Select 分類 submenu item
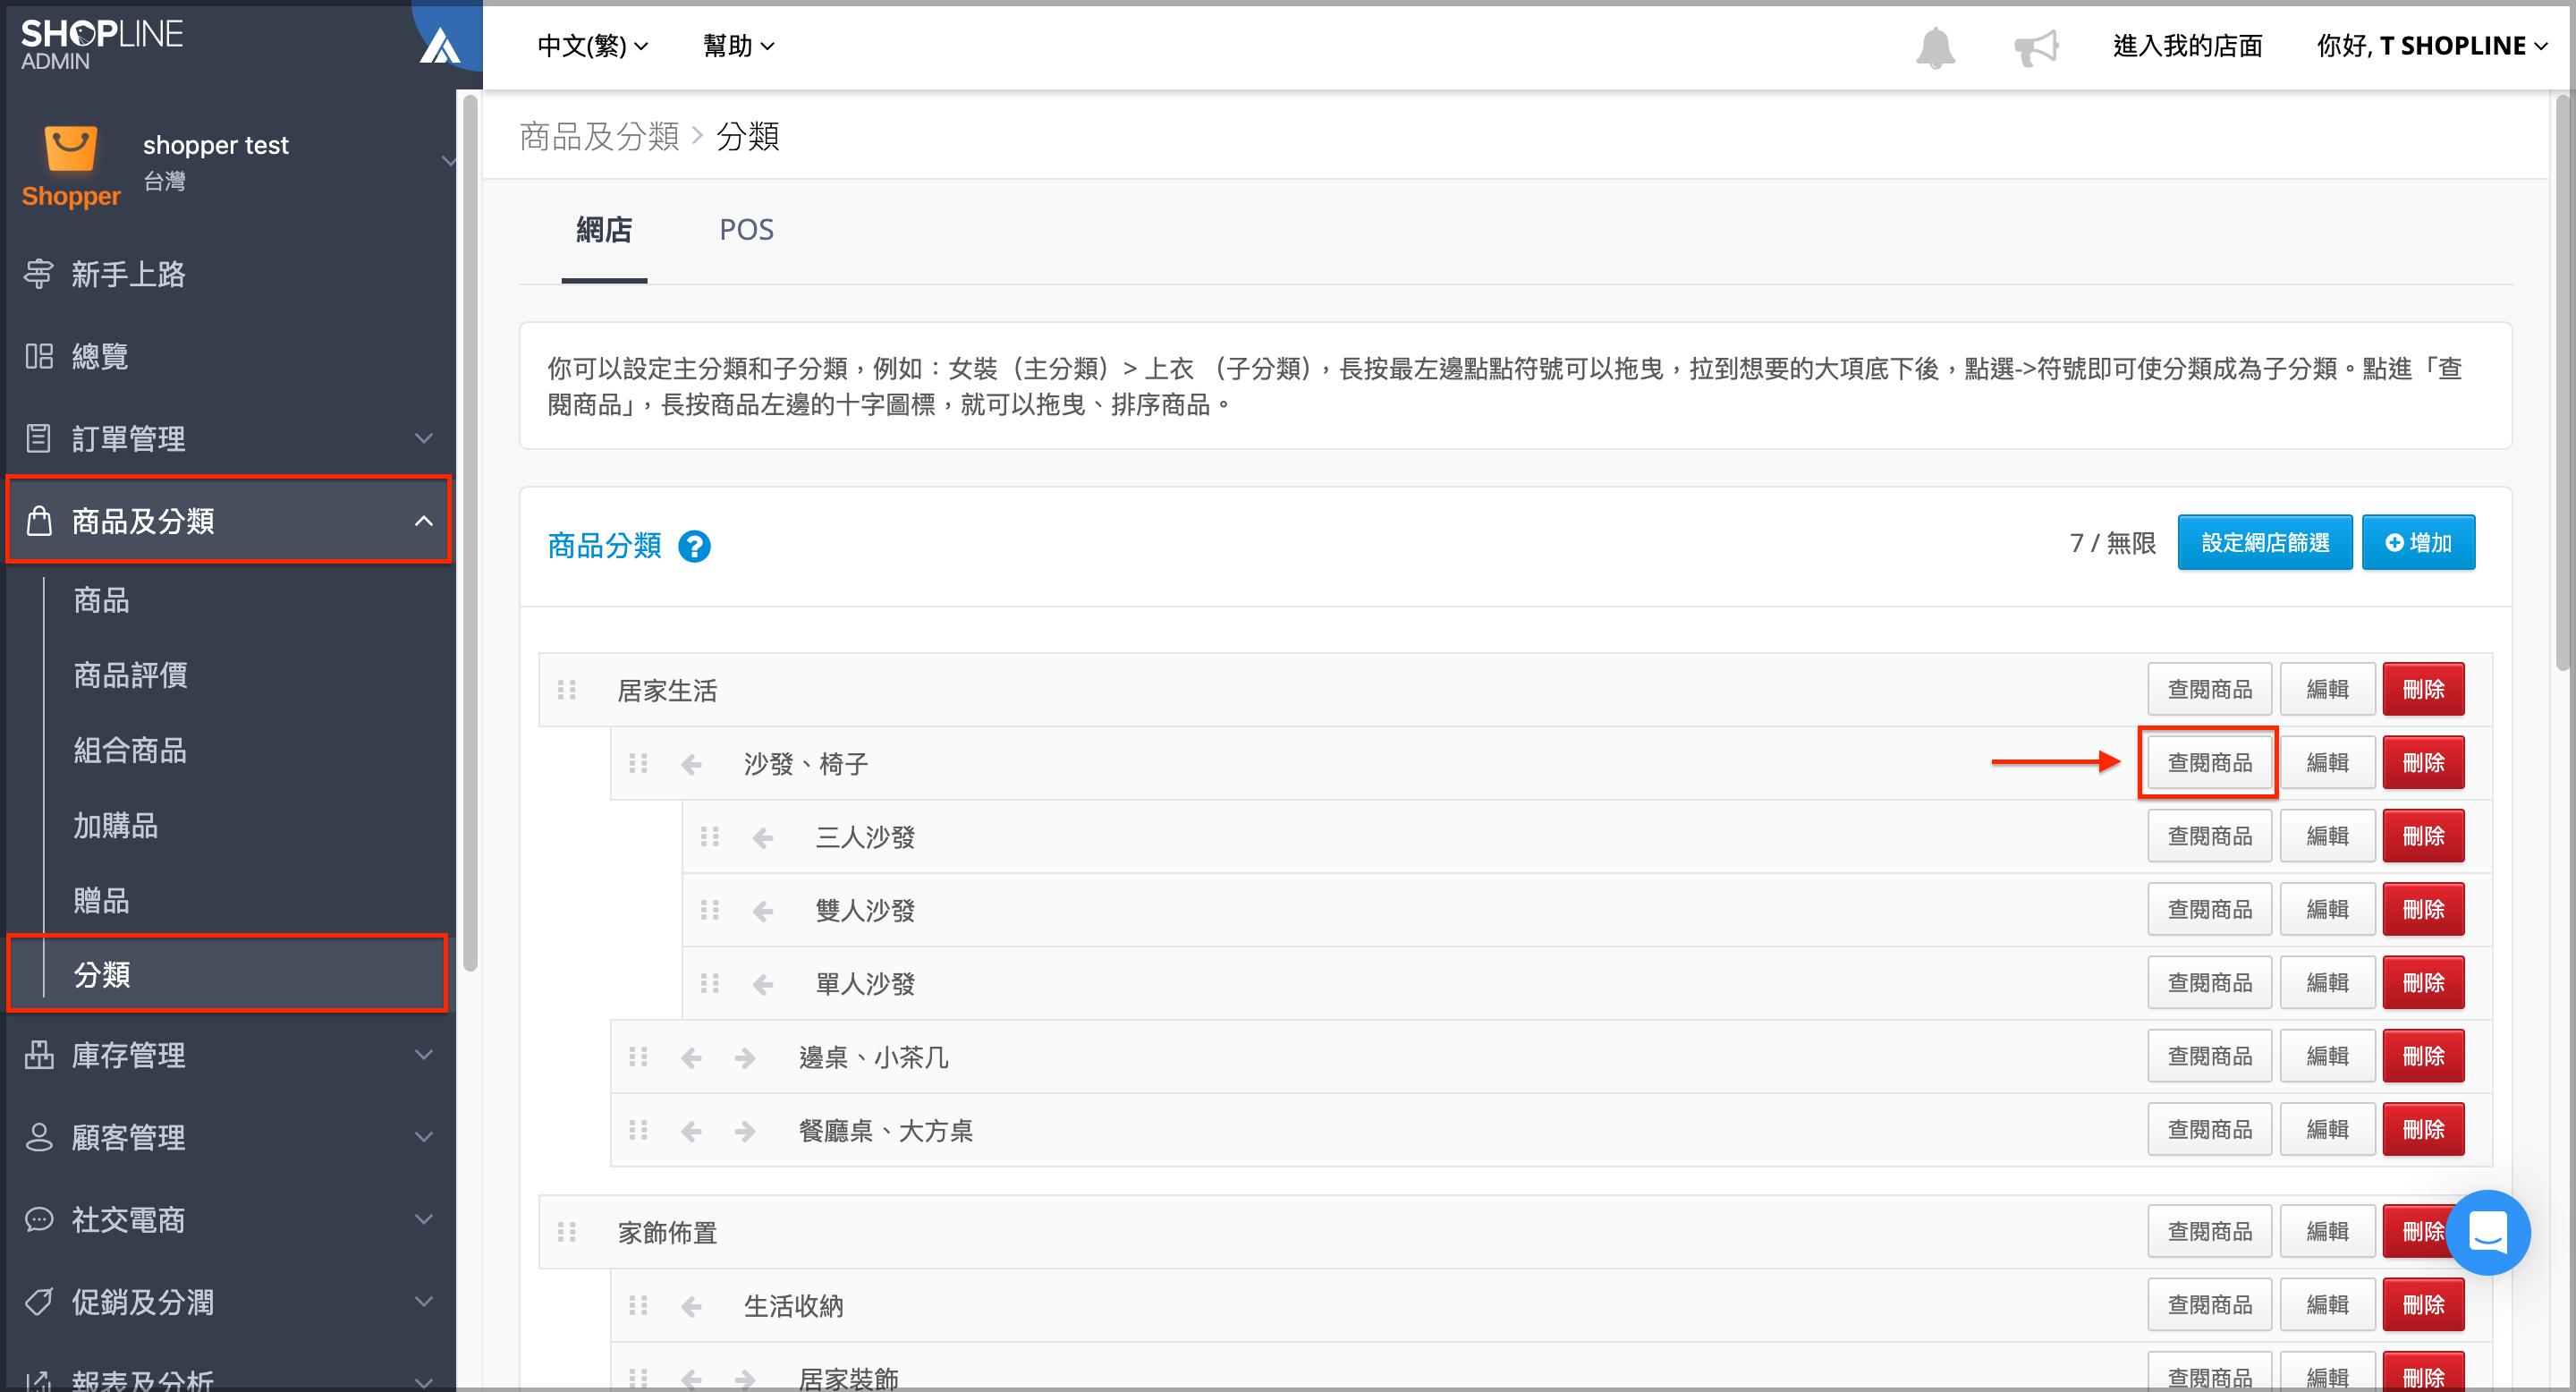Viewport: 2576px width, 1392px height. click(x=229, y=974)
